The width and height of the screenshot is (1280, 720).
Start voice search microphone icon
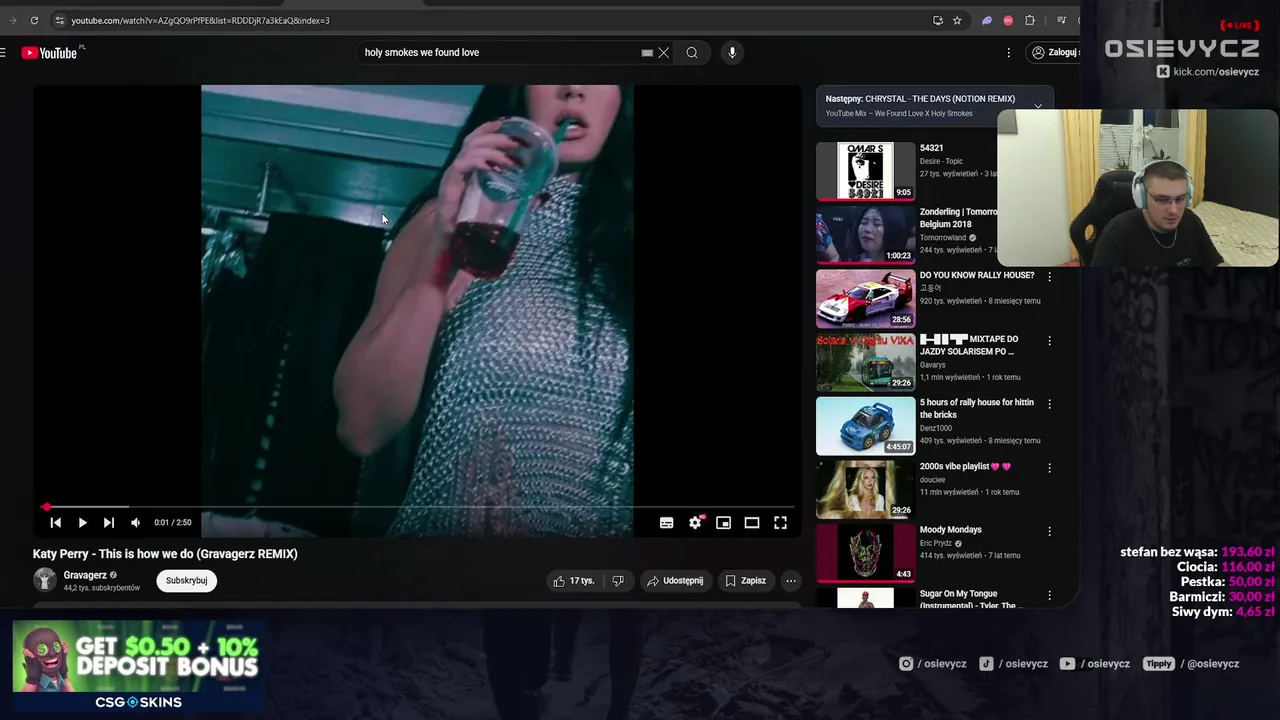click(x=732, y=53)
